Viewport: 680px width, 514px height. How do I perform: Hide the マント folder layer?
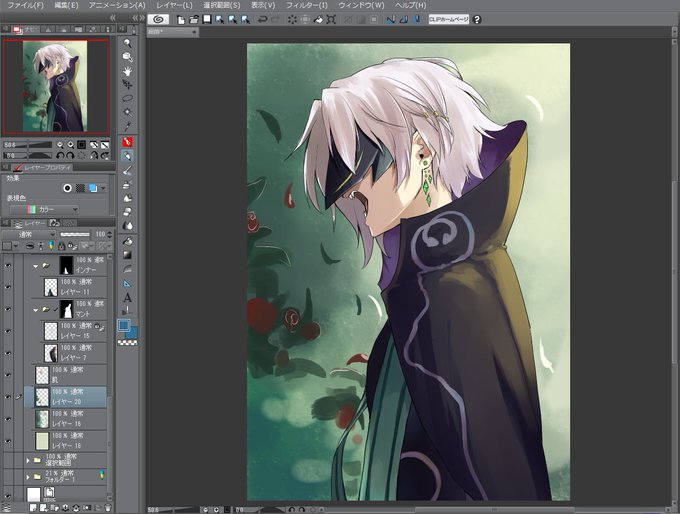[x=8, y=309]
